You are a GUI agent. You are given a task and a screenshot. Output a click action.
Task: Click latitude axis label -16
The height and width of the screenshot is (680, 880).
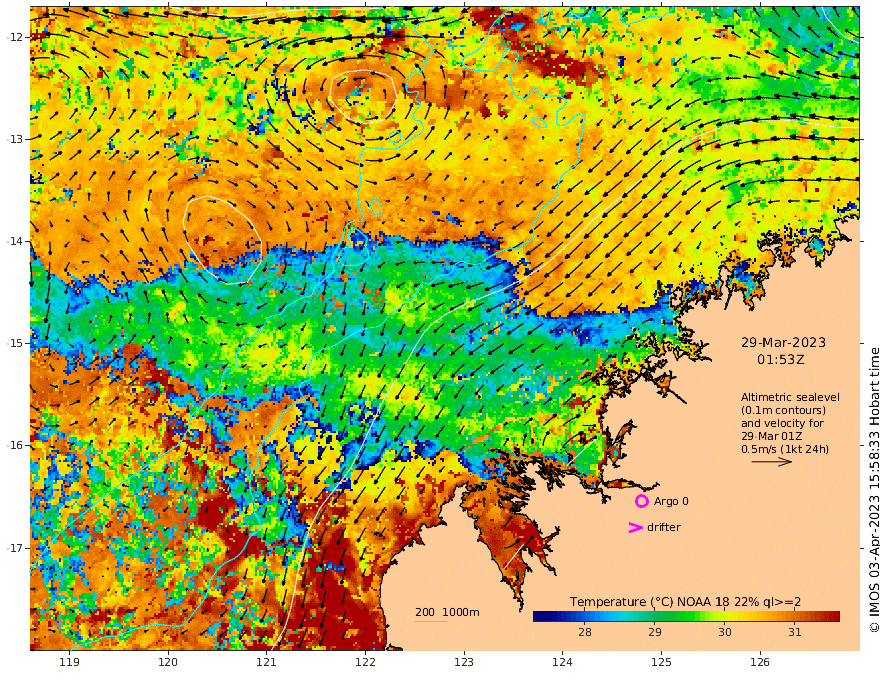14,445
